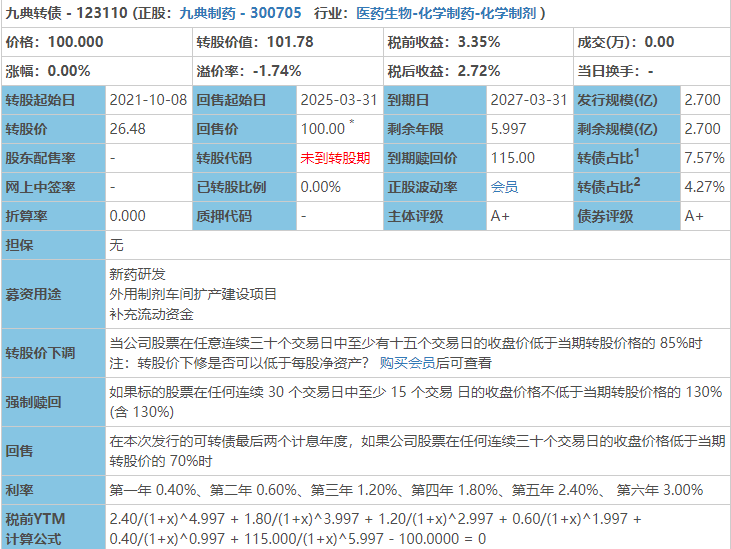
Task: Click the 回售起始日 header cell
Action: point(245,100)
